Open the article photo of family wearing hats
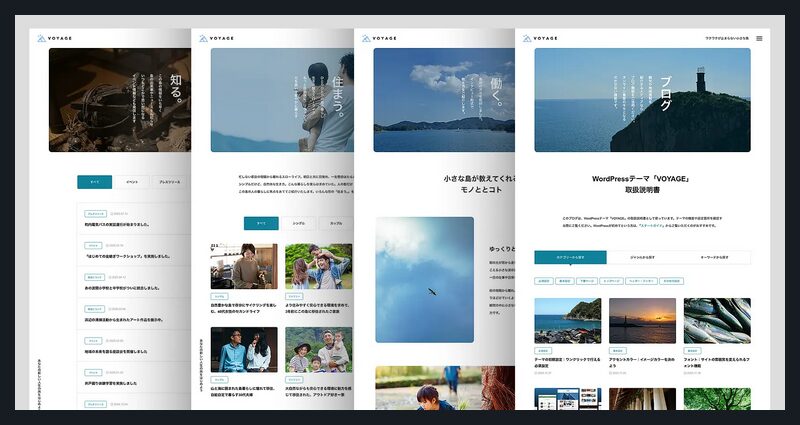This screenshot has width=800, height=425. [318, 349]
